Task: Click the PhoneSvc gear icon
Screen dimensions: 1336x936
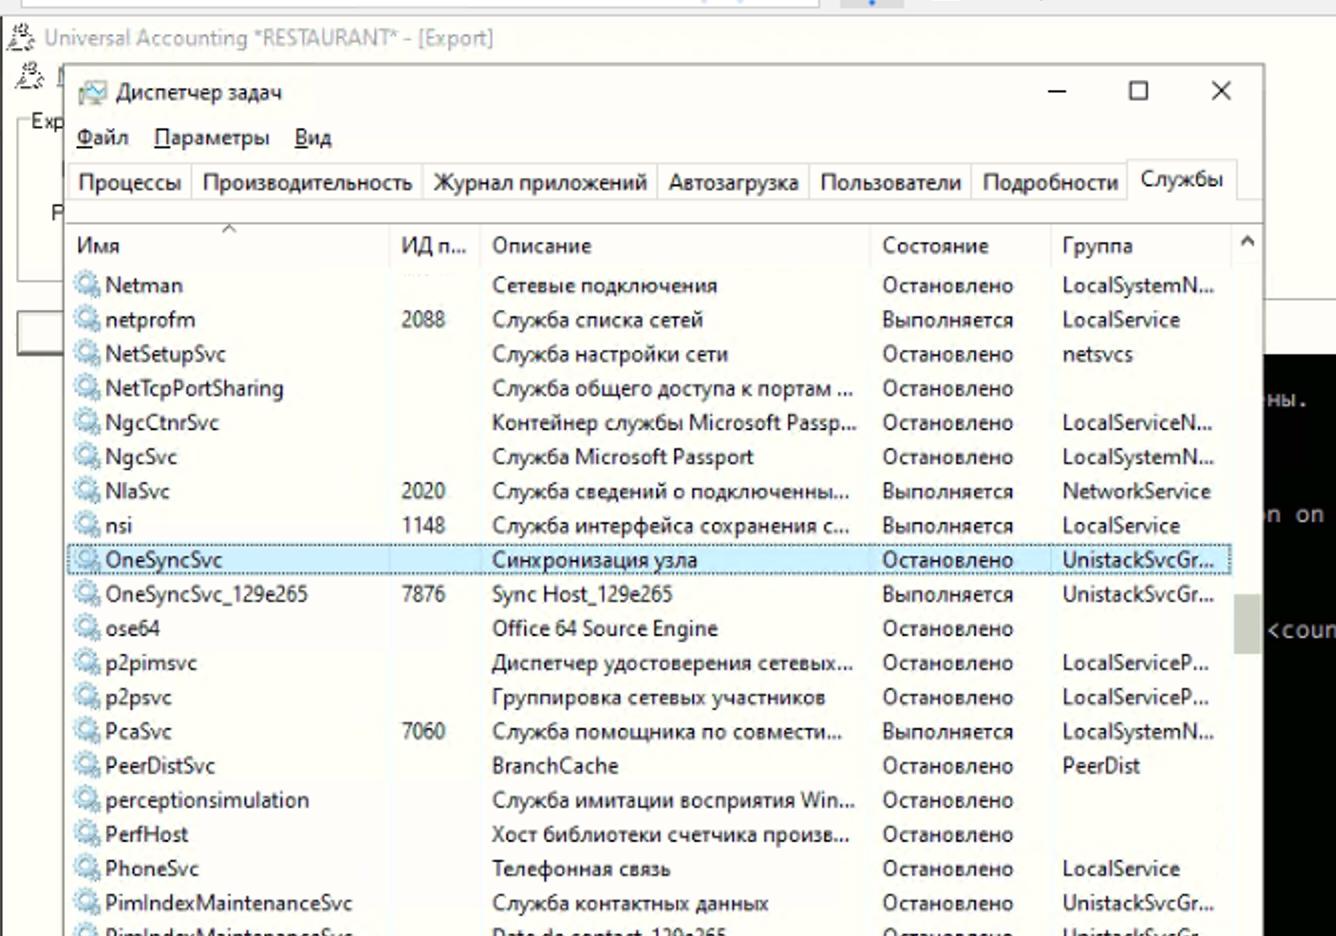Action: point(88,868)
